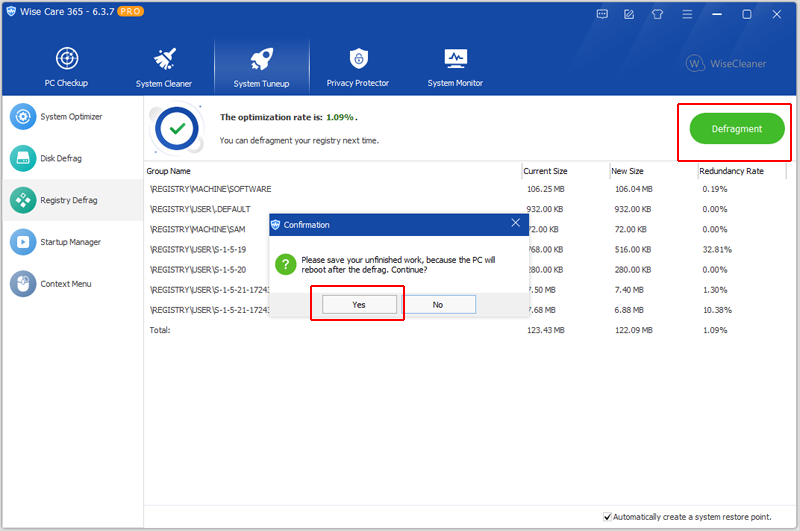Select Disk Defrag in the sidebar
The image size is (800, 531).
click(72, 159)
